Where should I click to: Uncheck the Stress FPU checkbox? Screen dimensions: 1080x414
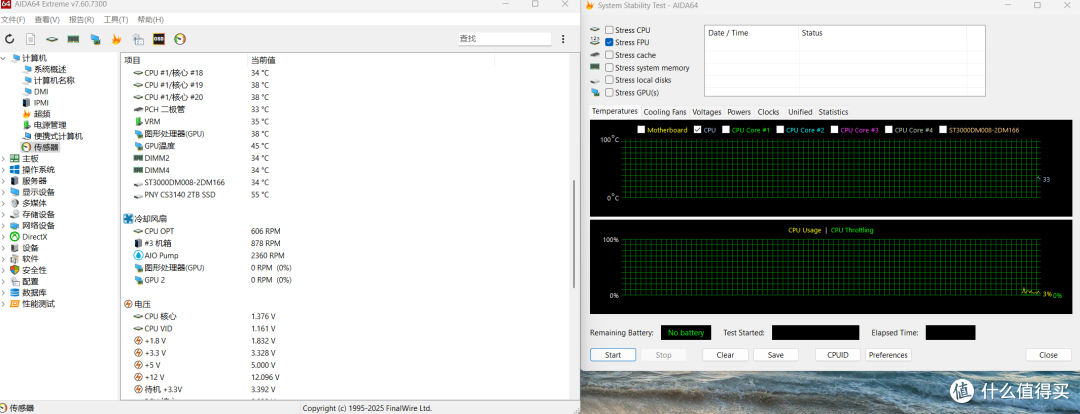pos(609,43)
